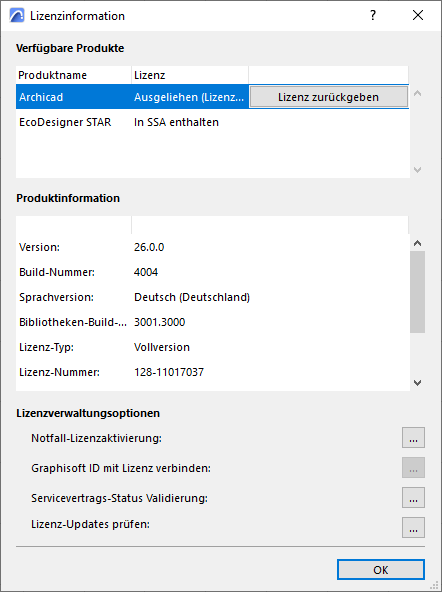Click products list scroll down arrow
Image resolution: width=442 pixels, height=592 pixels.
[x=417, y=170]
